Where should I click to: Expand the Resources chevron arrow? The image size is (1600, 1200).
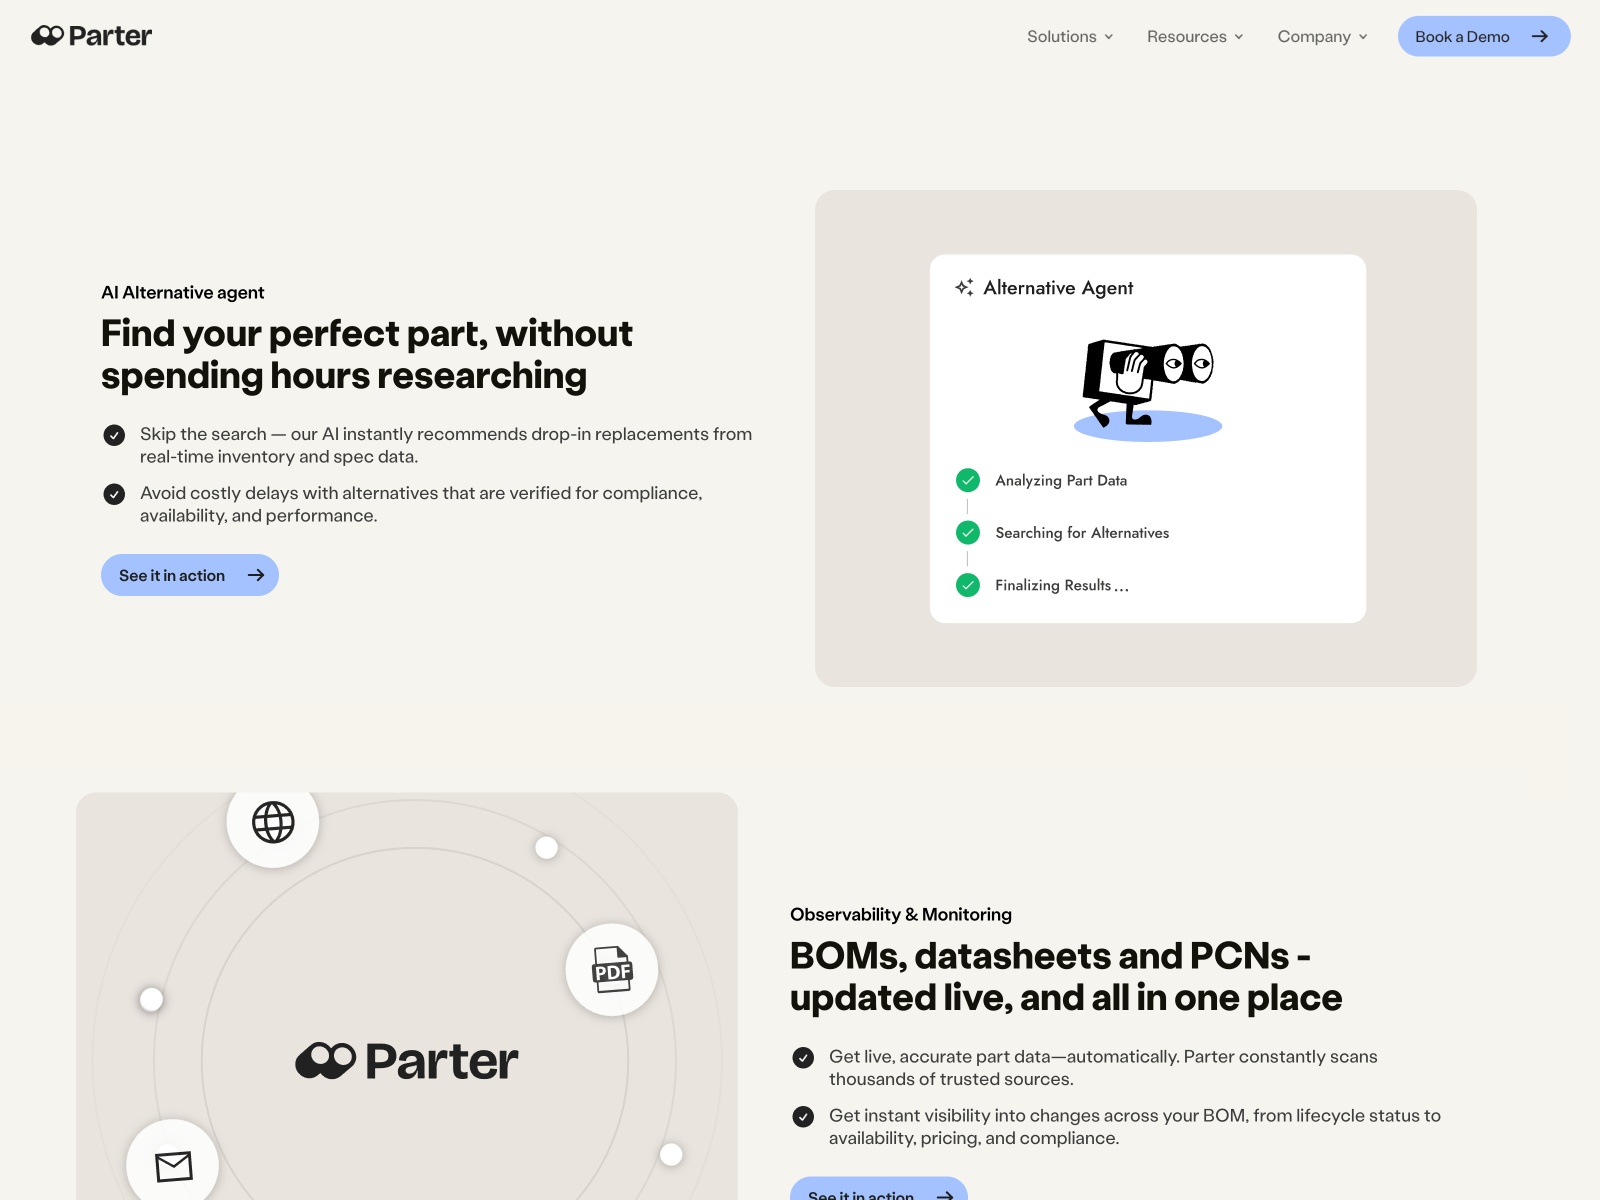(1238, 37)
